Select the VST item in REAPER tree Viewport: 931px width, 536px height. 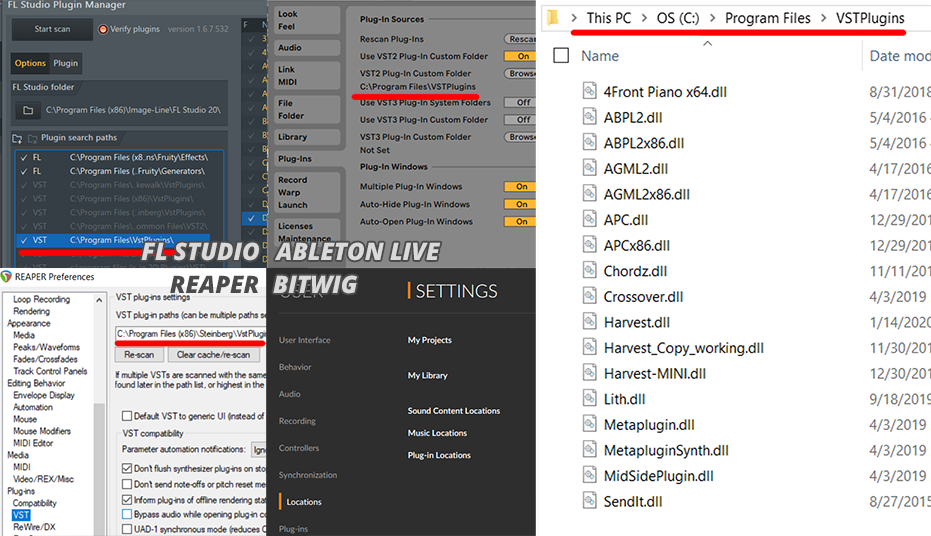coord(21,515)
